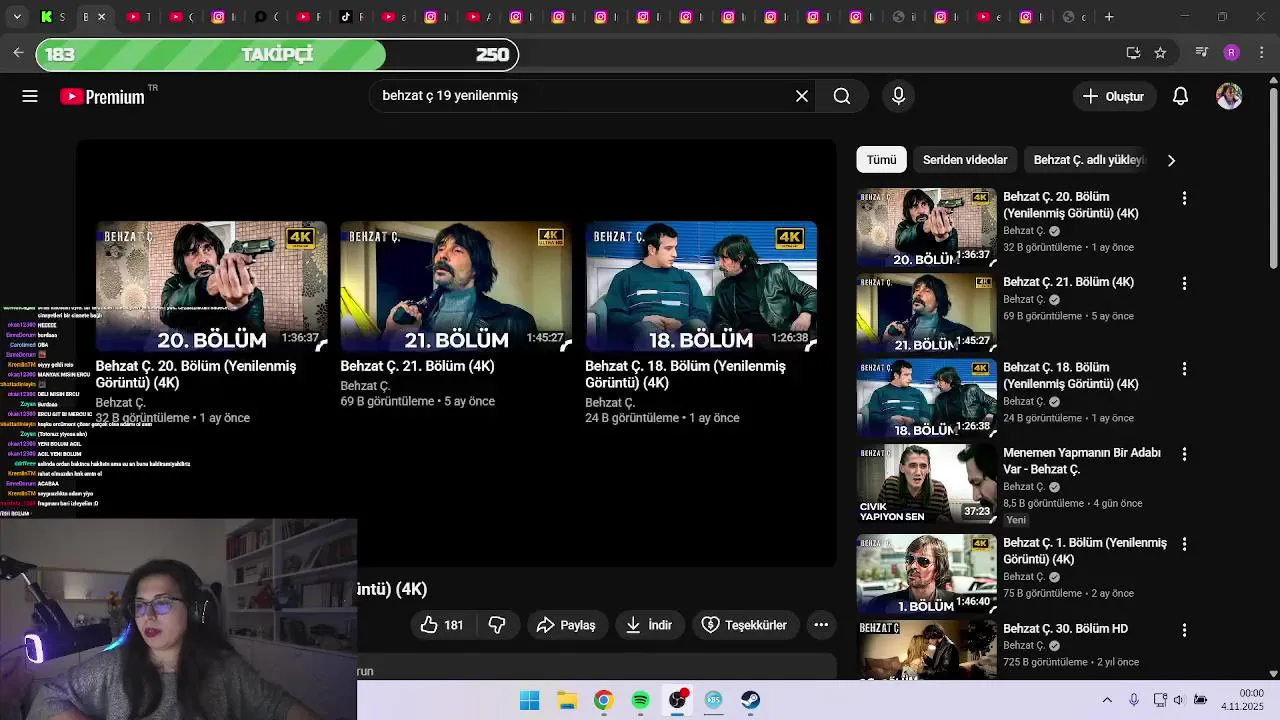Open options for Behzat Ç. 21. Bölüm sidebar video

tap(1184, 284)
